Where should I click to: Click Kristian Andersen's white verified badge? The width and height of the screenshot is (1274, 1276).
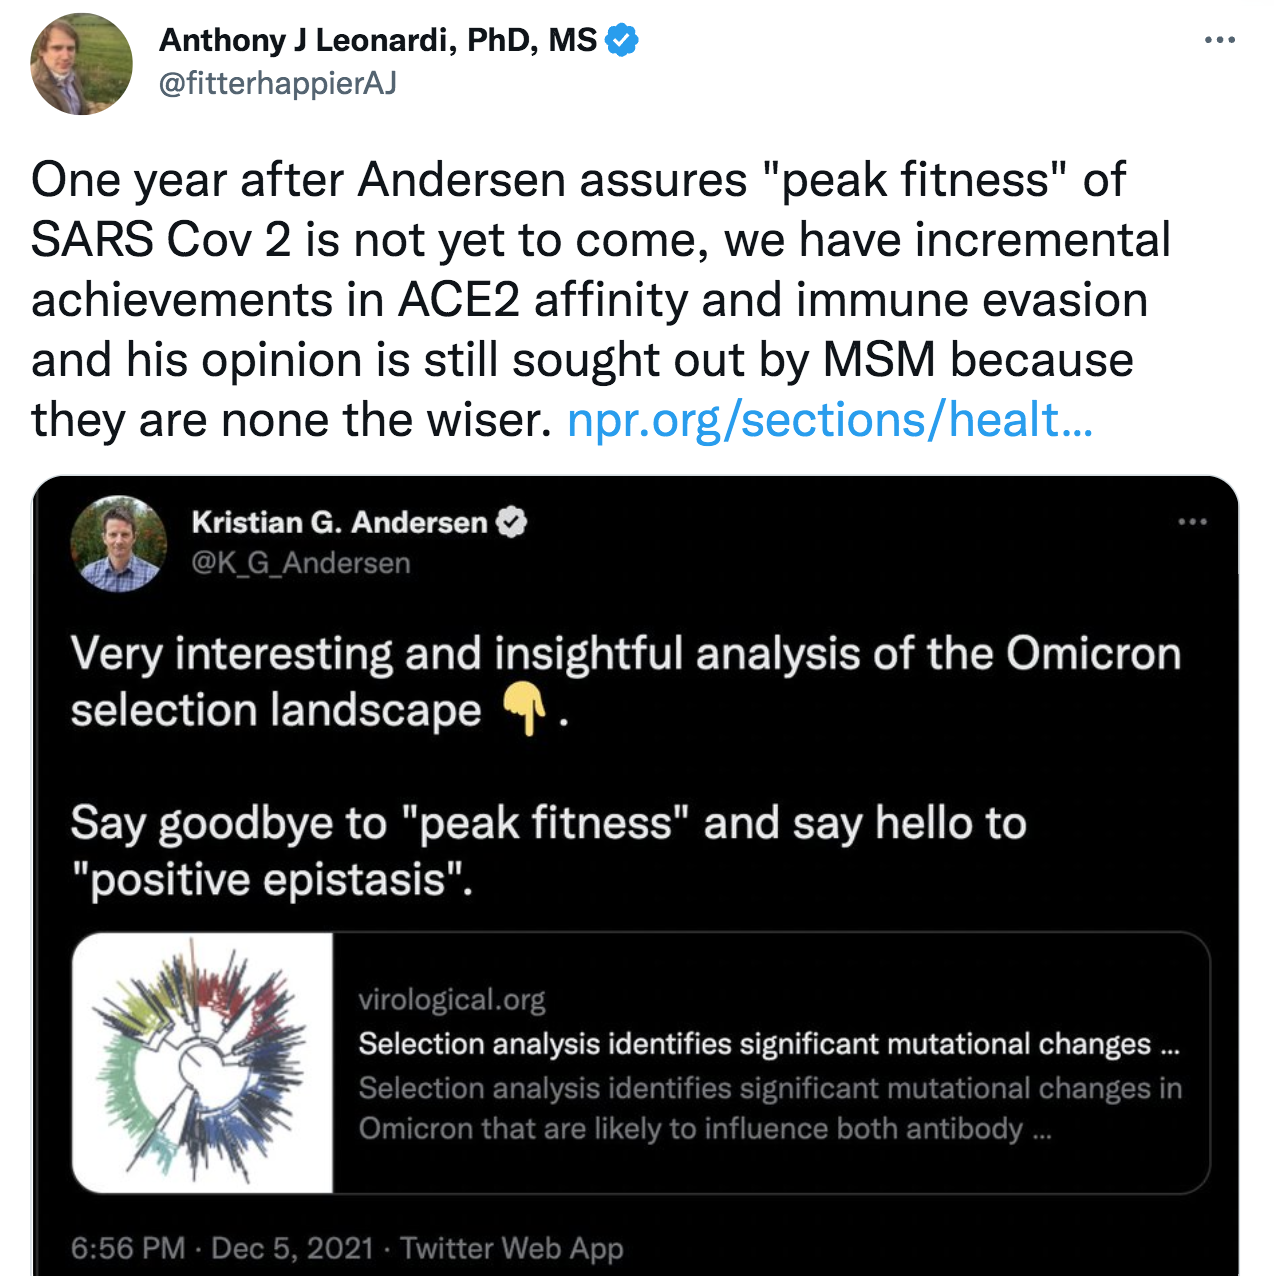[512, 522]
